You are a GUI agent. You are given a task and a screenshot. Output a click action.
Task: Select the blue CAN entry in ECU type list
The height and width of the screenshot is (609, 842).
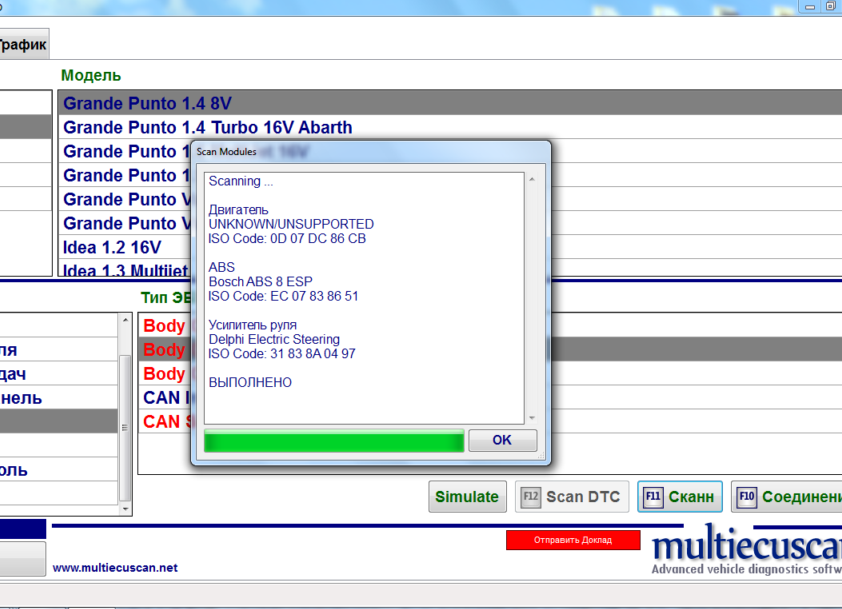click(162, 398)
